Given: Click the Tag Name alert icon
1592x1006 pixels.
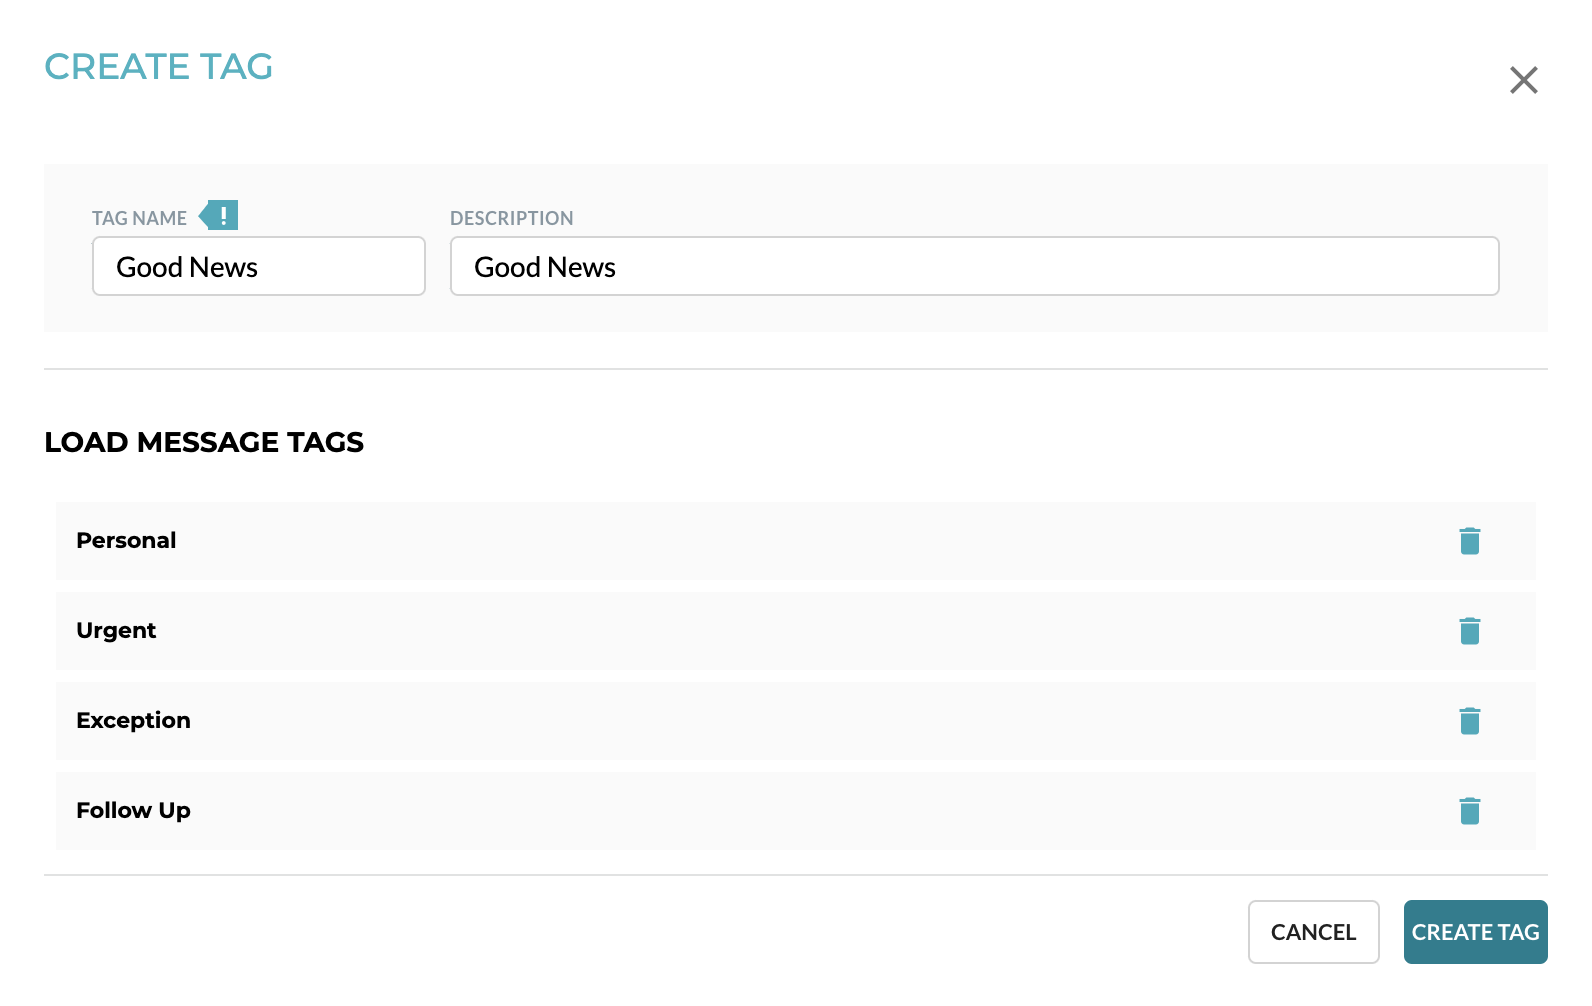Looking at the screenshot, I should [x=220, y=215].
